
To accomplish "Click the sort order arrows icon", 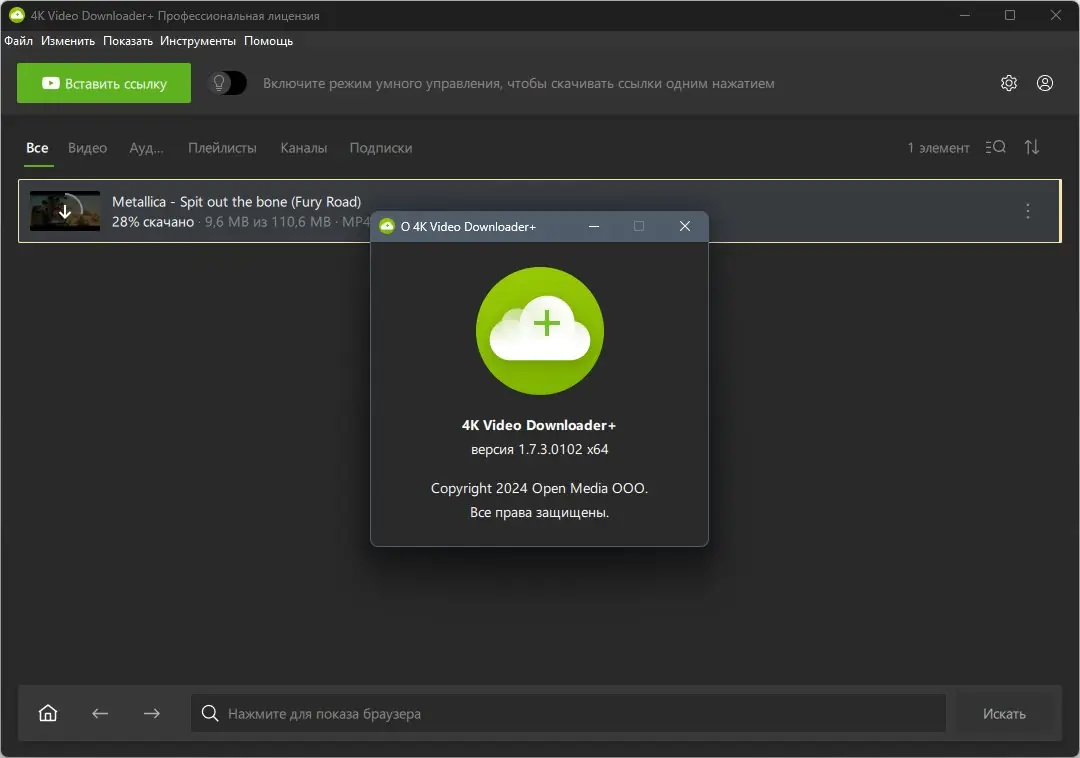I will pyautogui.click(x=1031, y=147).
